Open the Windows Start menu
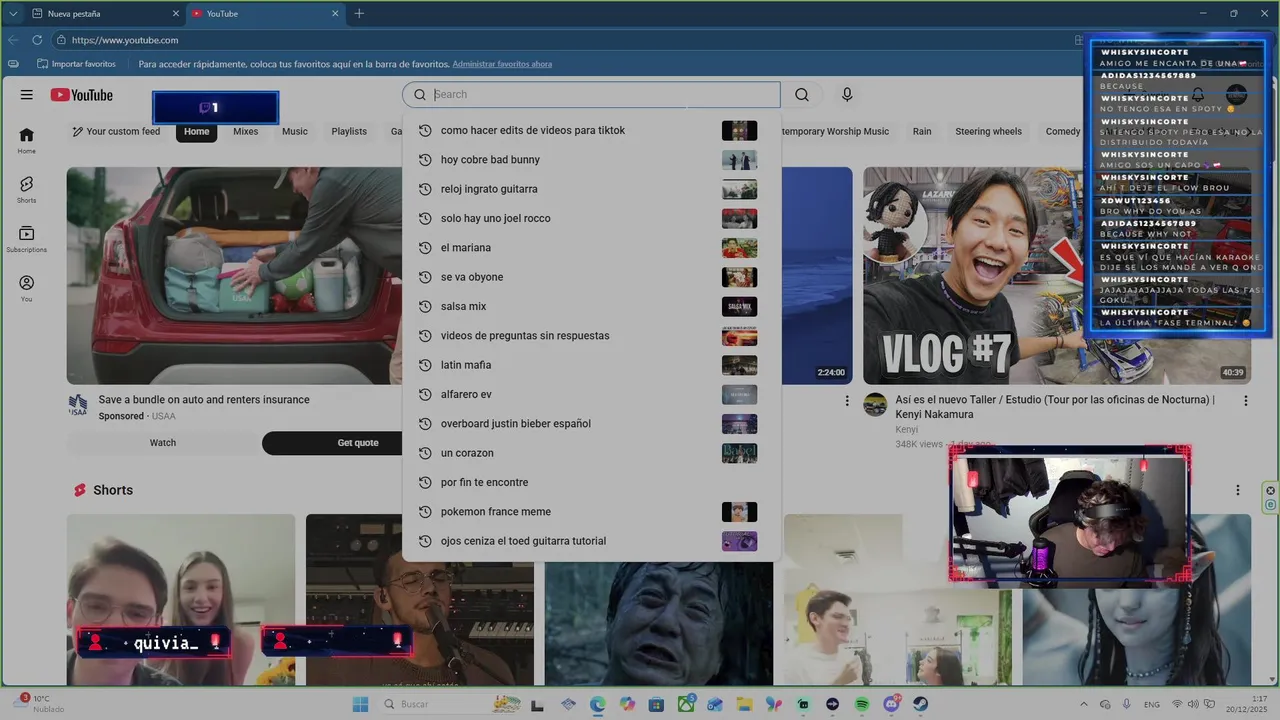This screenshot has width=1280, height=720. coord(360,705)
